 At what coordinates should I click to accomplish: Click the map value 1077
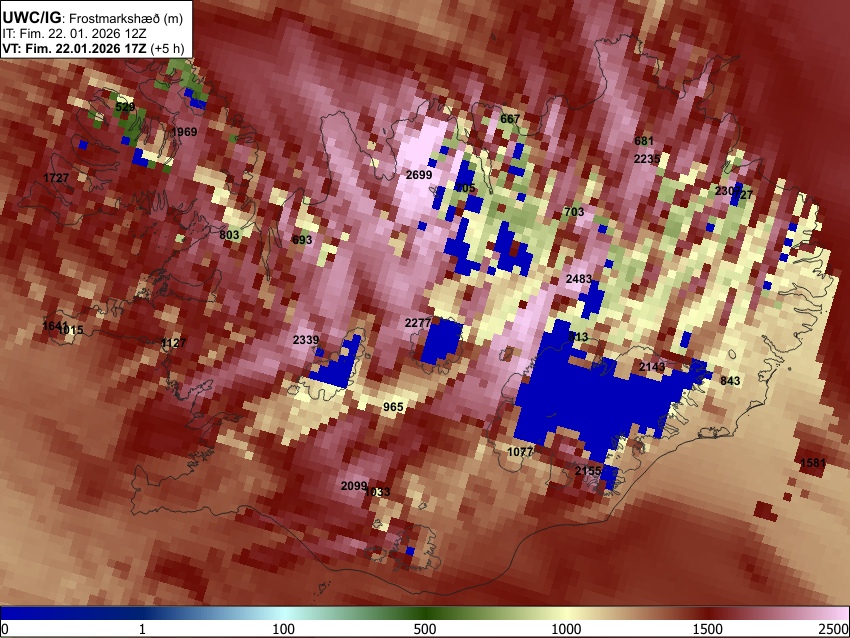tap(520, 452)
